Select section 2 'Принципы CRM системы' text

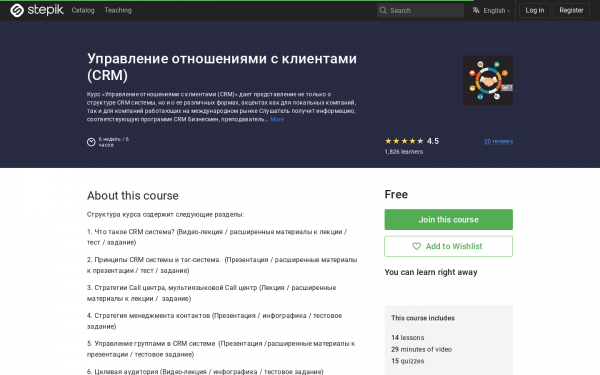coord(222,265)
